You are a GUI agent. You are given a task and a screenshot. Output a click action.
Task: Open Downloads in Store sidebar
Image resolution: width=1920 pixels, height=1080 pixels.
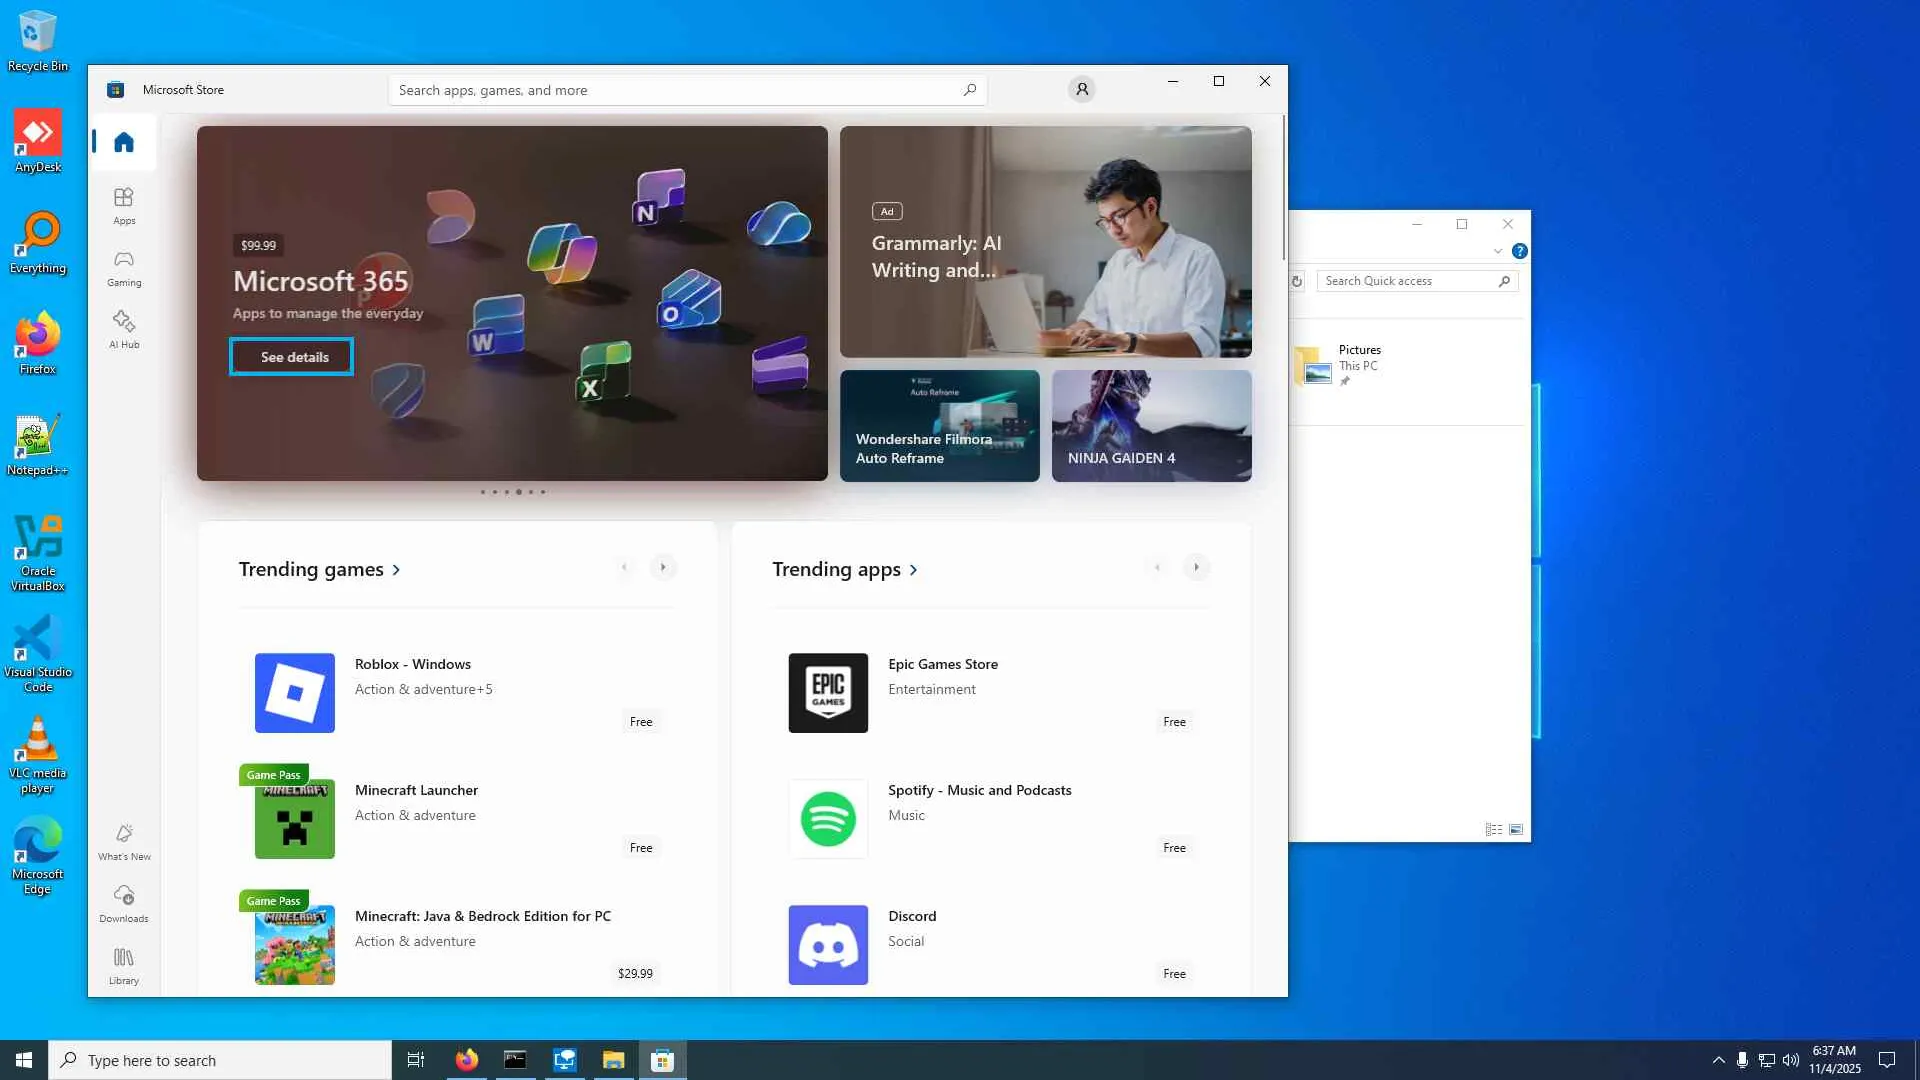tap(124, 903)
